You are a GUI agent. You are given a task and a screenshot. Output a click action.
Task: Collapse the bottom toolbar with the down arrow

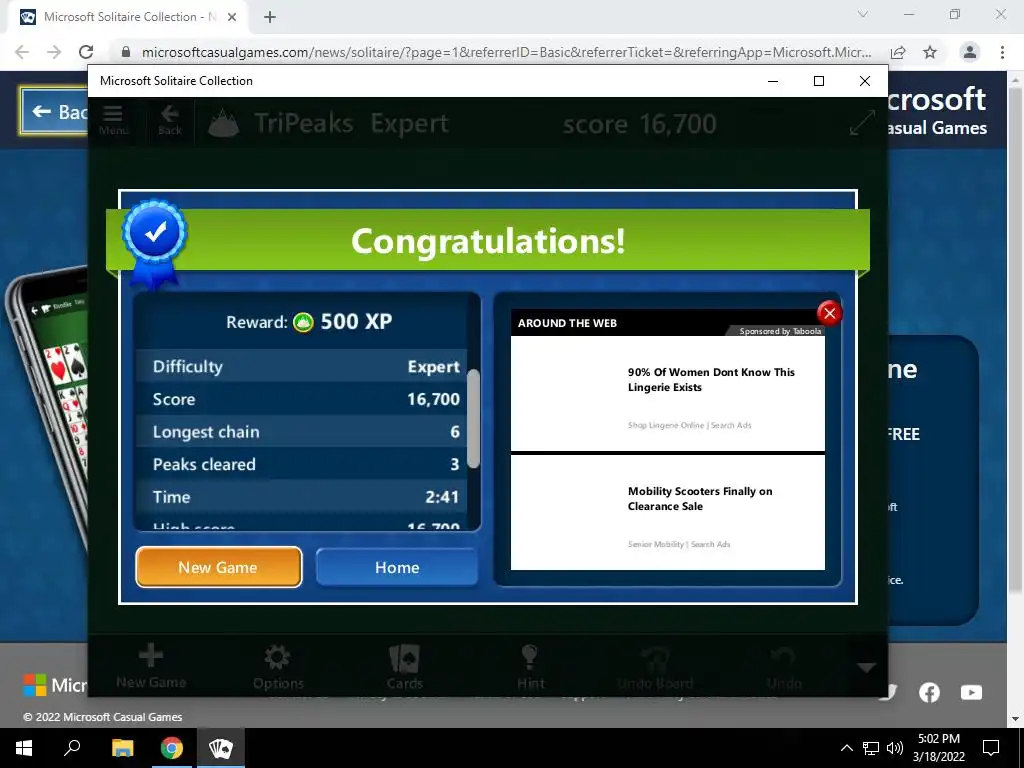coord(867,667)
